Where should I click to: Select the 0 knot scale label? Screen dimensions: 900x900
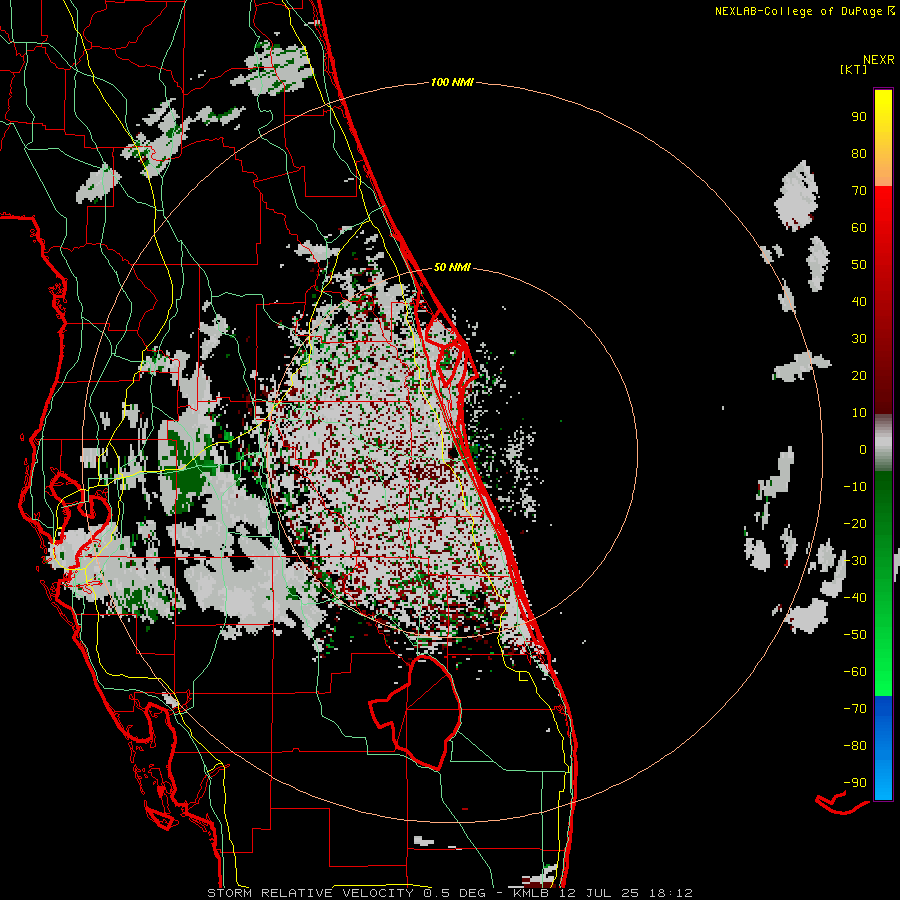pos(863,449)
